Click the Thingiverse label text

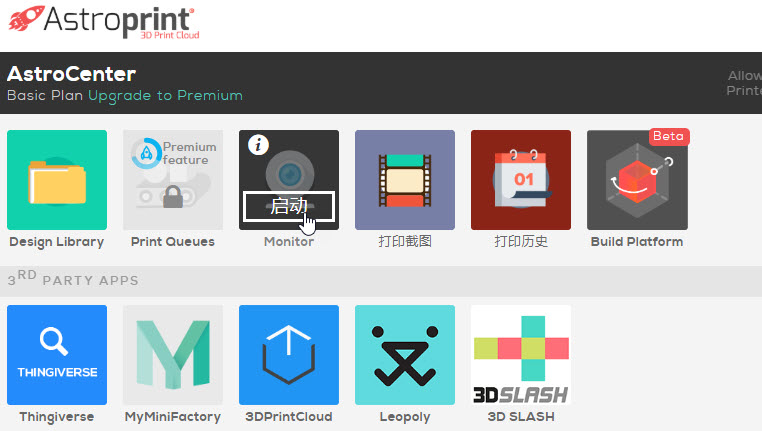[57, 417]
